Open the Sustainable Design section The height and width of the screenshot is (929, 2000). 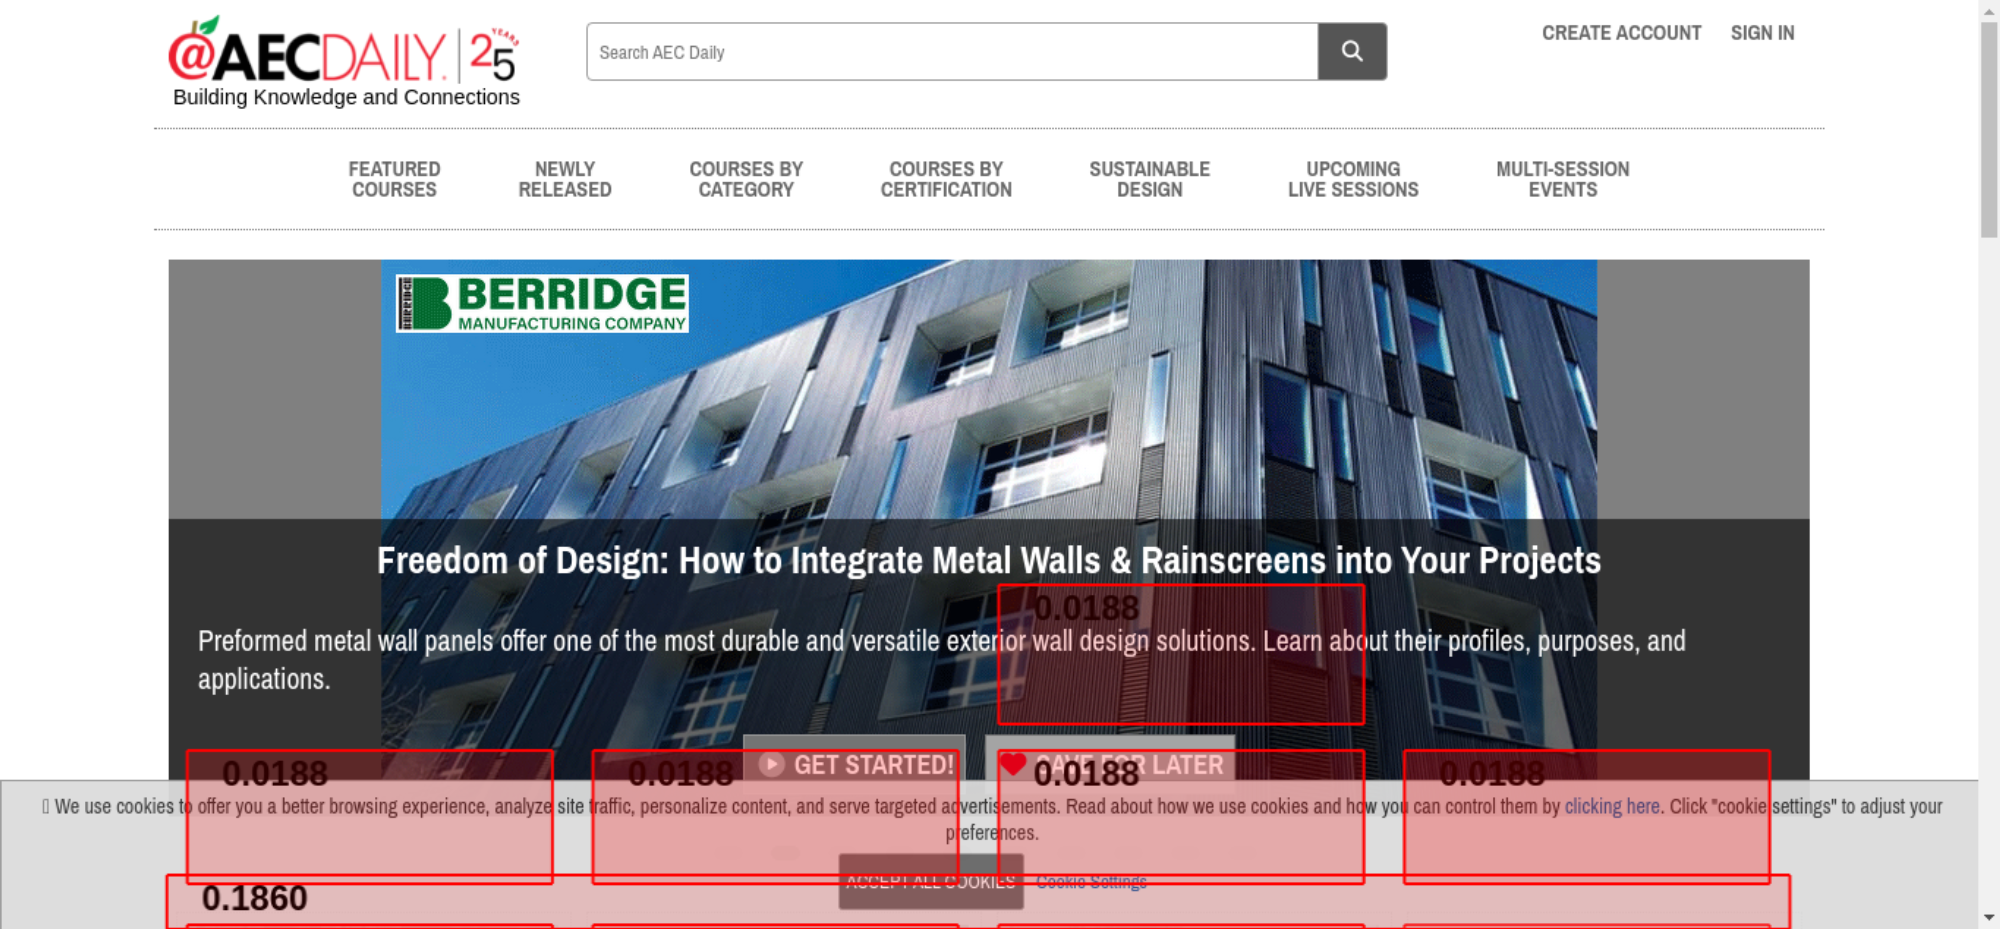coord(1149,180)
